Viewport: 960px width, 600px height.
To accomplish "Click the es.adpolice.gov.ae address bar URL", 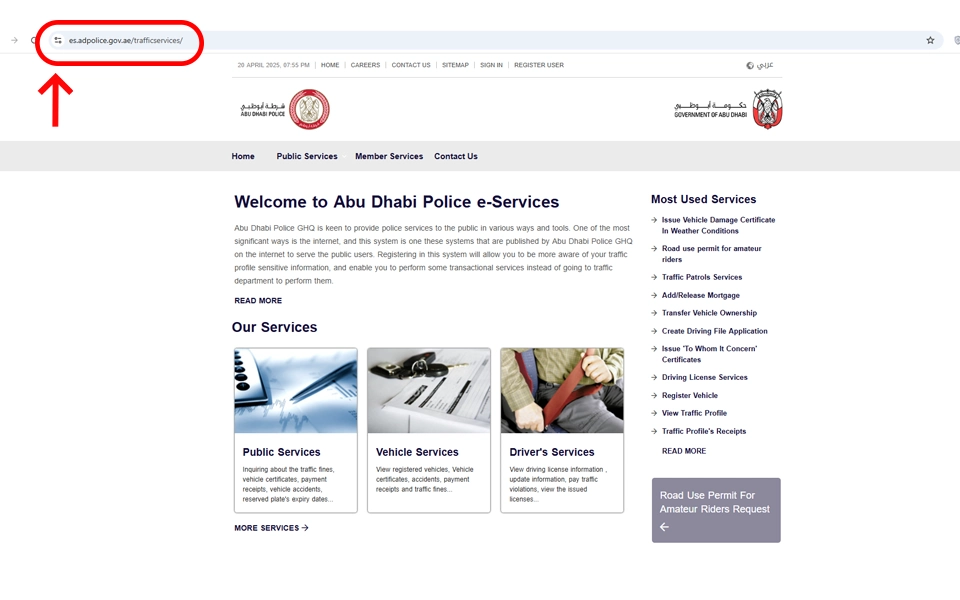I will point(126,40).
